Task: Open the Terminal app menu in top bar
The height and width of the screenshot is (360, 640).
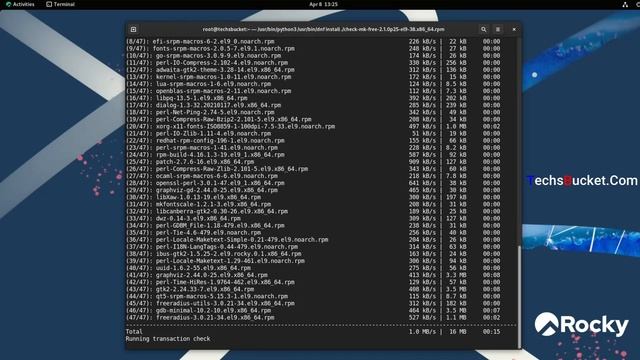Action: [60, 4]
